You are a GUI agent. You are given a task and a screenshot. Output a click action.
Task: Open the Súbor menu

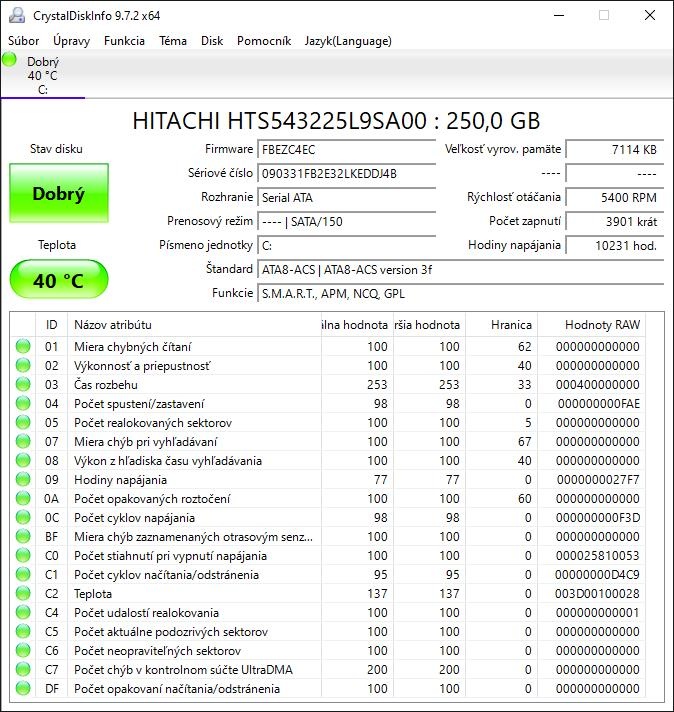click(x=23, y=41)
